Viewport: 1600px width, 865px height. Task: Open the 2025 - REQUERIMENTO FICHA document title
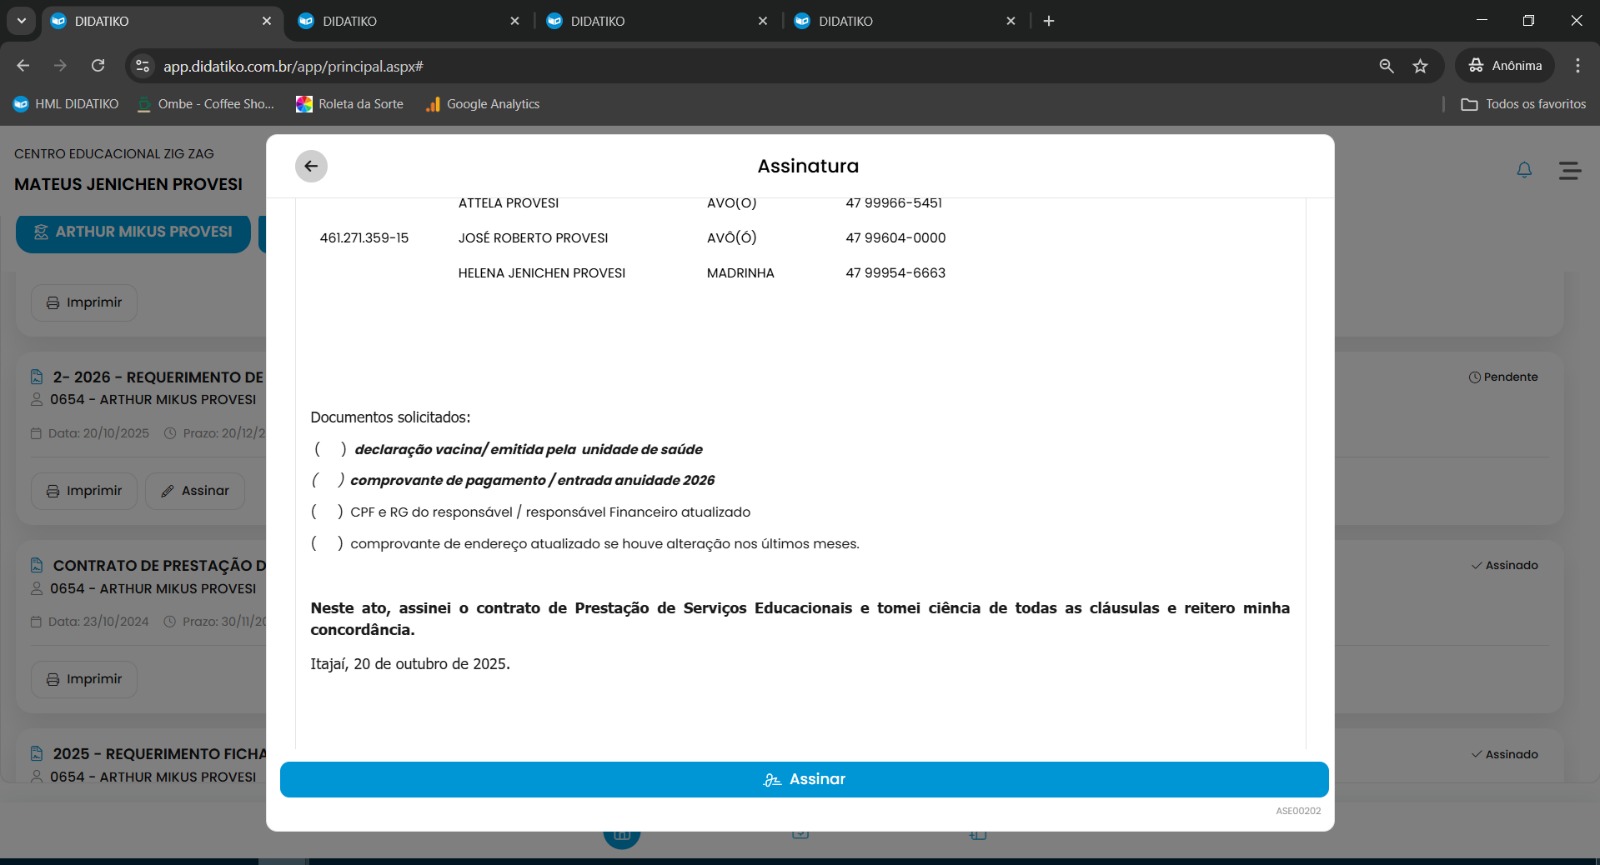(x=159, y=754)
